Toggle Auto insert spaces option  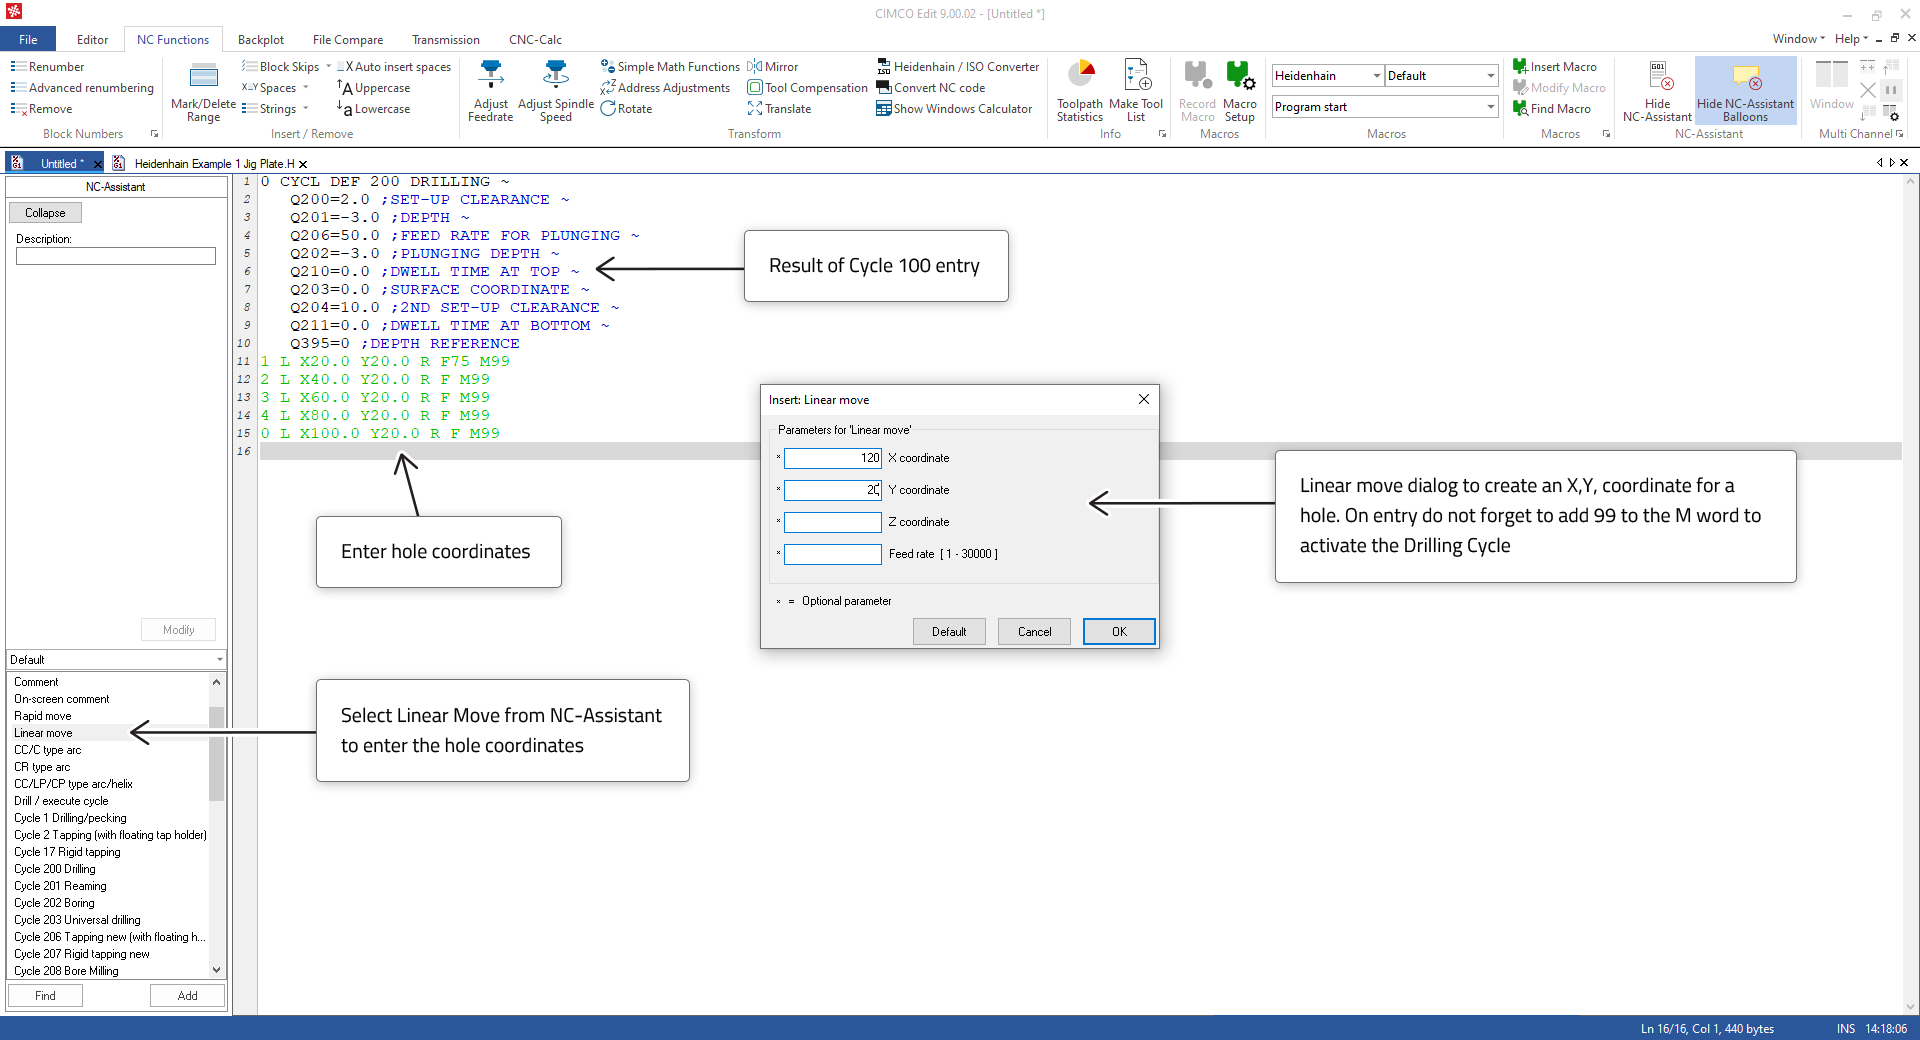pos(394,67)
